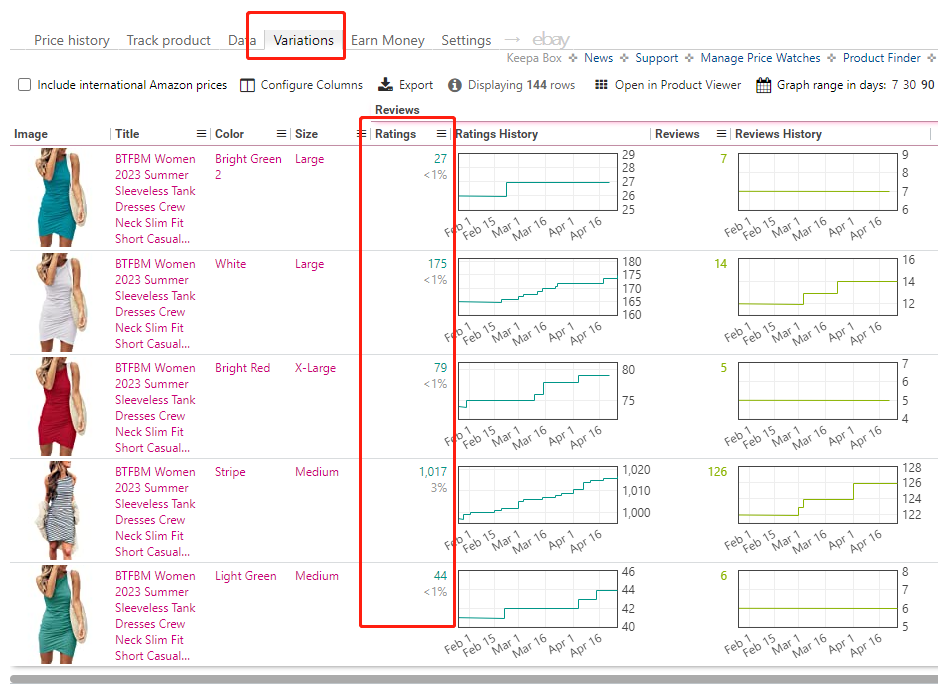The image size is (938, 693).
Task: Enable Include international Amazon prices checkbox
Action: tap(25, 85)
